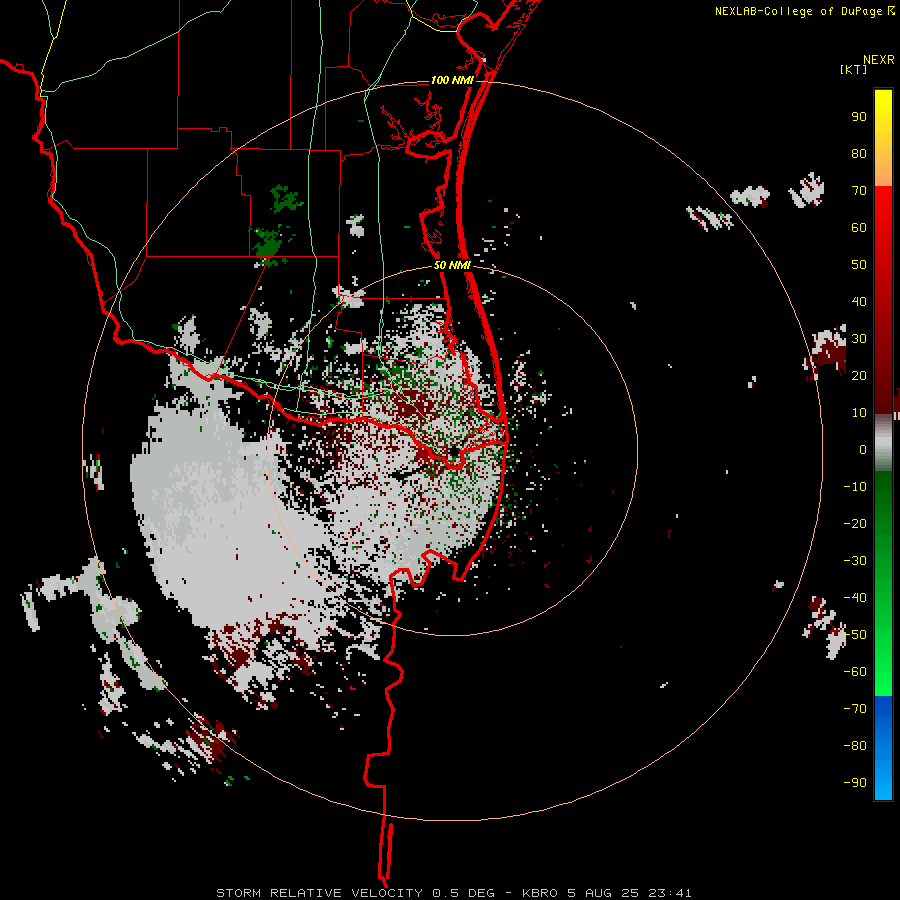Click the gray zero-velocity segment of color bar

click(x=883, y=443)
